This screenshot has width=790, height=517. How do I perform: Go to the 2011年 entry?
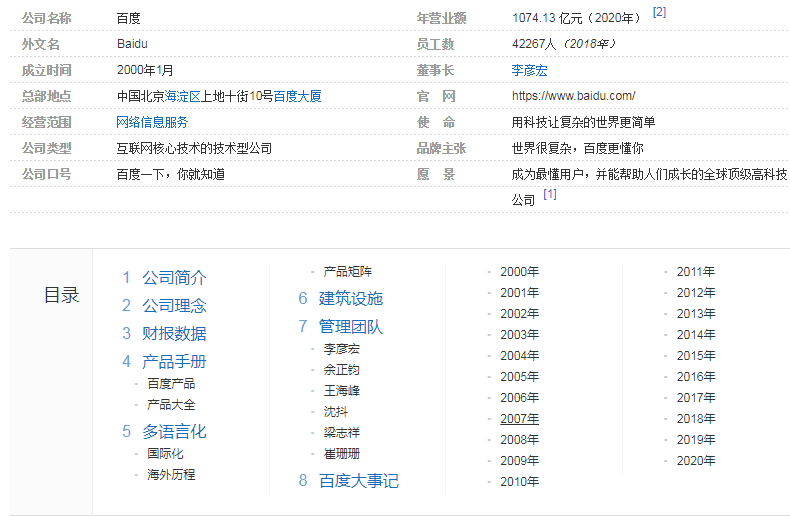[696, 272]
